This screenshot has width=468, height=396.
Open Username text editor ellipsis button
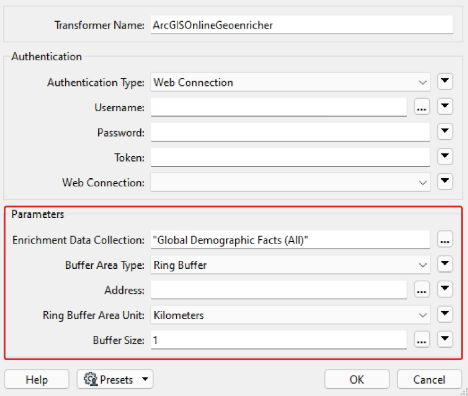click(422, 107)
